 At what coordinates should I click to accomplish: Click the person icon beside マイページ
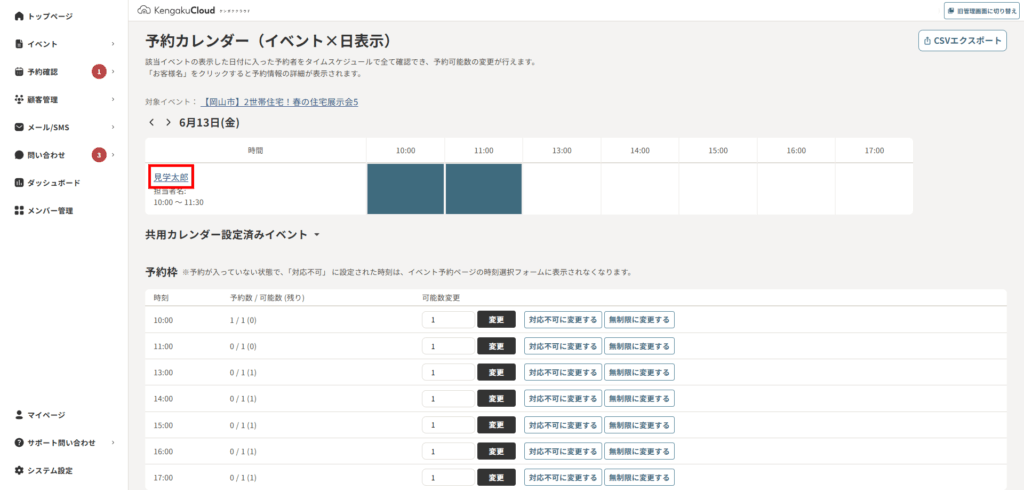point(19,414)
